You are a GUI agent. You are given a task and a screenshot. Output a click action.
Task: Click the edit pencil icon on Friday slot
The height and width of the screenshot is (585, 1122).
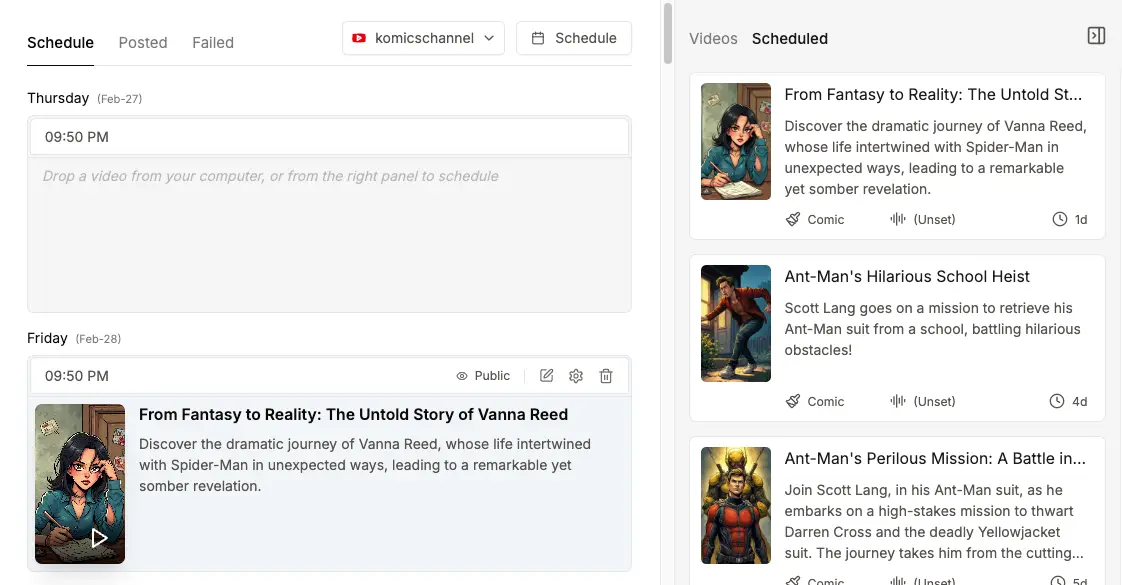546,376
